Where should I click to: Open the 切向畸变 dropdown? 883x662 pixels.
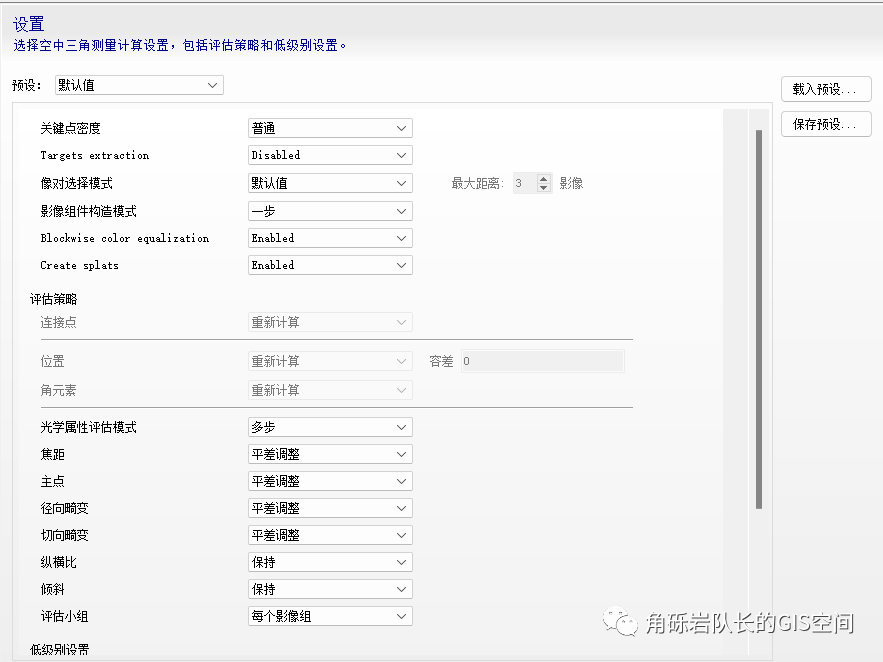[x=329, y=536]
